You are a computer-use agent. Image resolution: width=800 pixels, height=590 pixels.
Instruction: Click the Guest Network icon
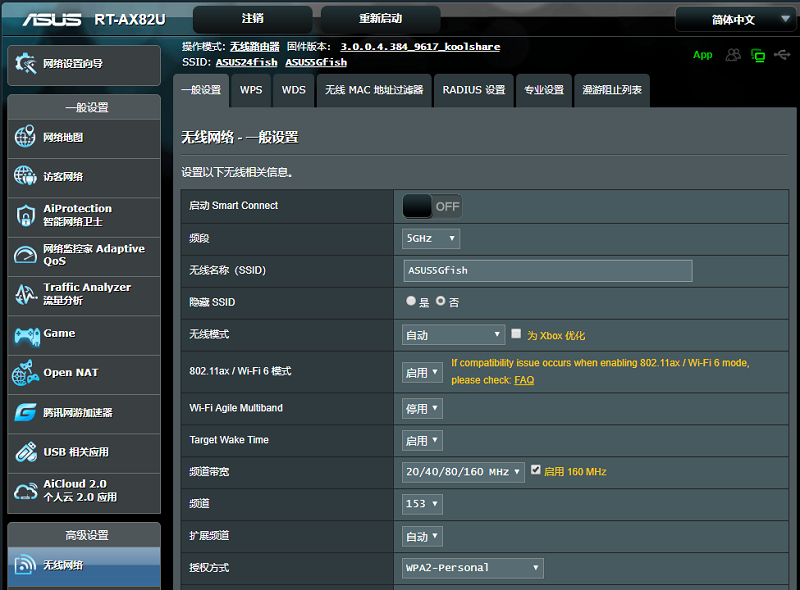pos(25,176)
